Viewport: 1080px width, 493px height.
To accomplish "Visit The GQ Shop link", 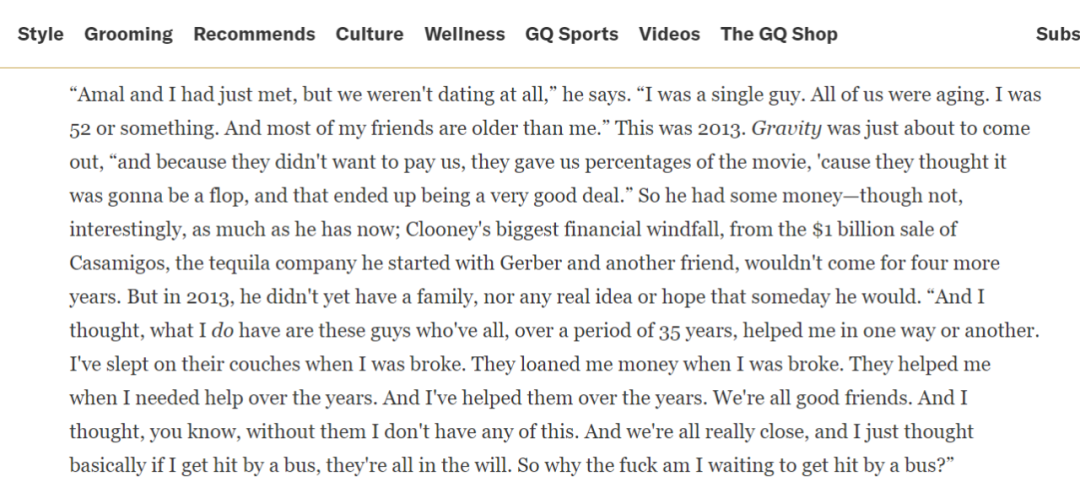I will (x=779, y=34).
